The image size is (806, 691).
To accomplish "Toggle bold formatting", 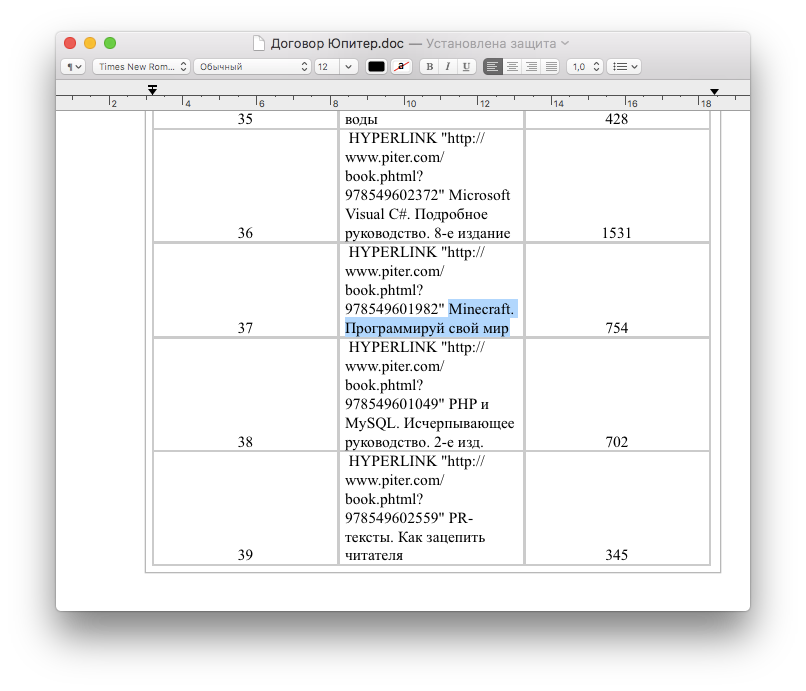I will (429, 67).
